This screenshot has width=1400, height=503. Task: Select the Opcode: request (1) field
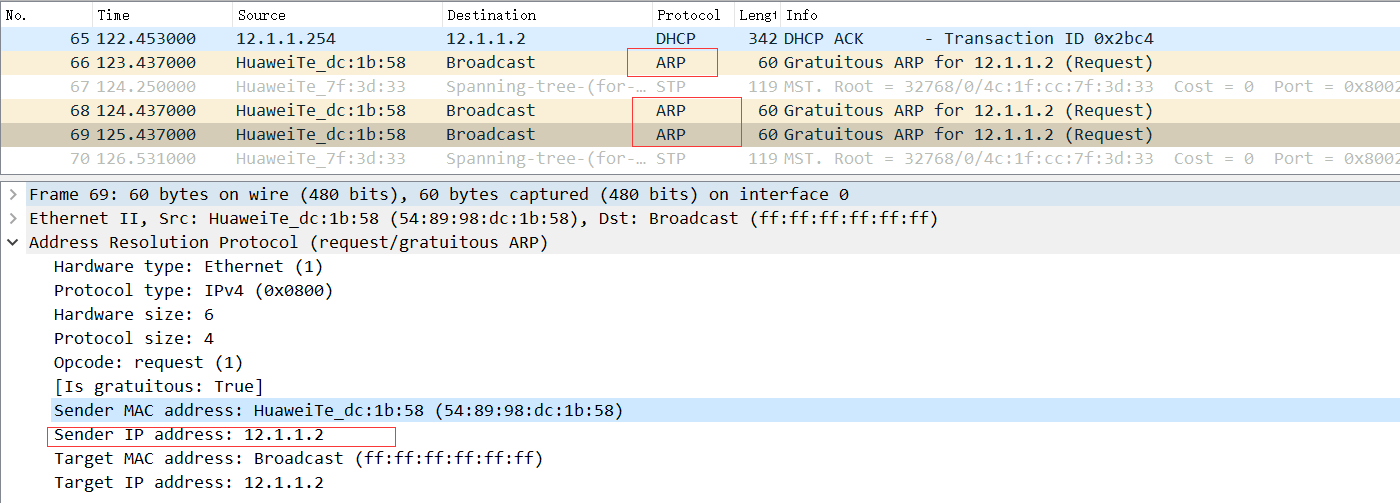point(148,362)
